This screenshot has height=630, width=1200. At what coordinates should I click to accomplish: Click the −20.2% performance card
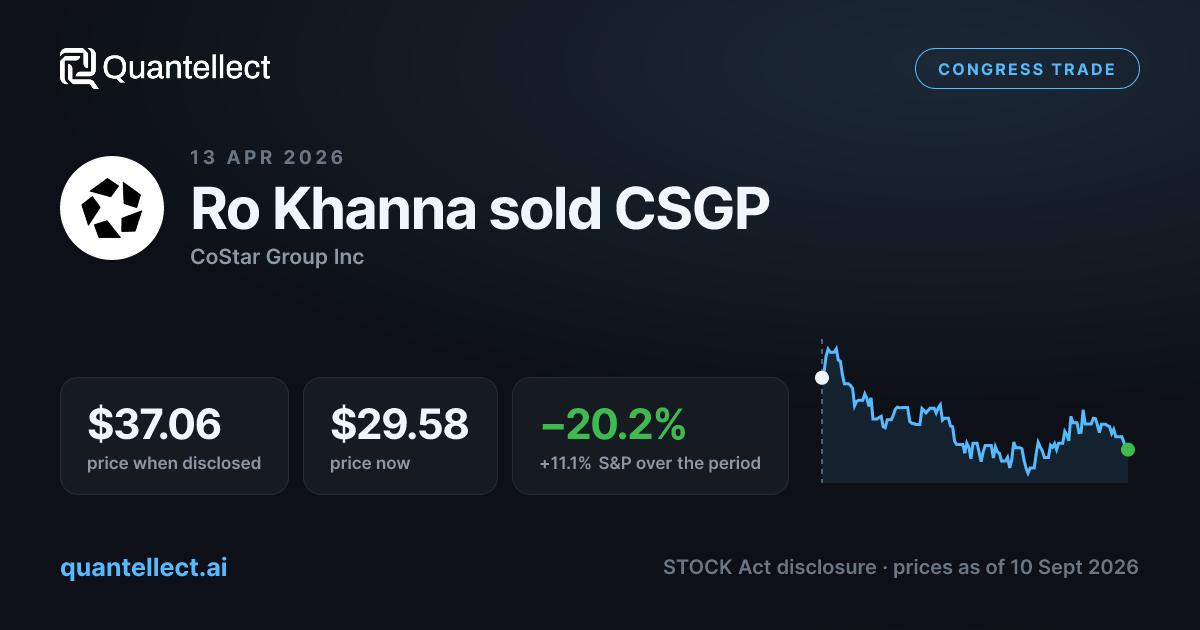tap(650, 436)
